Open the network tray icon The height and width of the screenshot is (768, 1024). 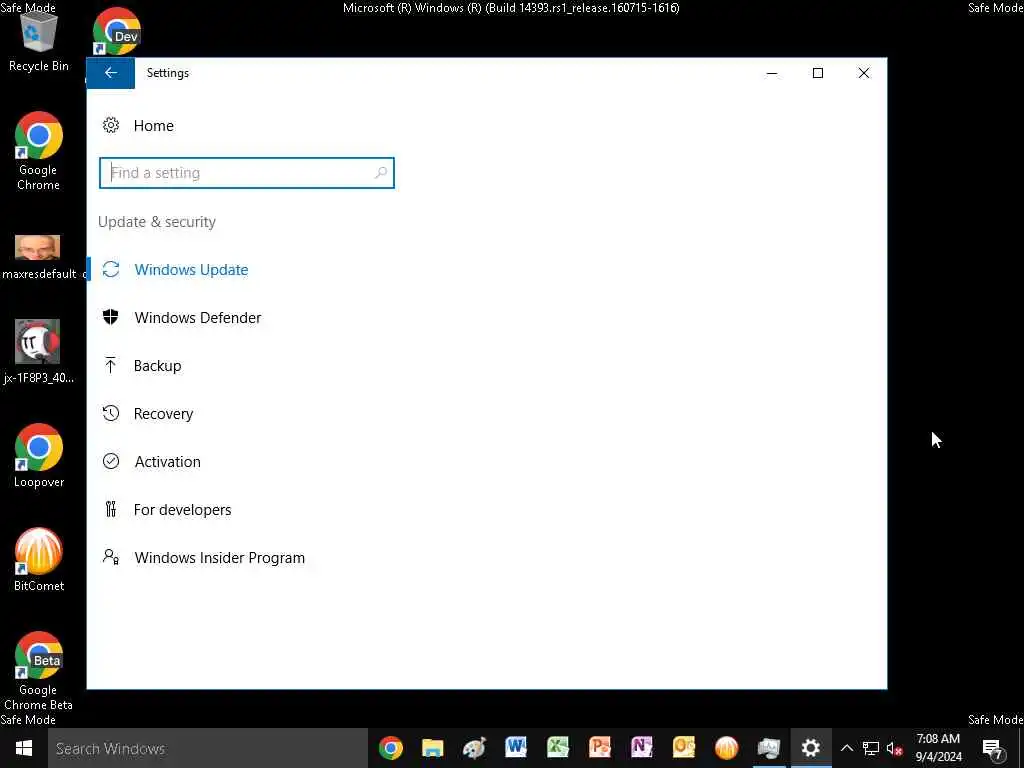tap(871, 748)
